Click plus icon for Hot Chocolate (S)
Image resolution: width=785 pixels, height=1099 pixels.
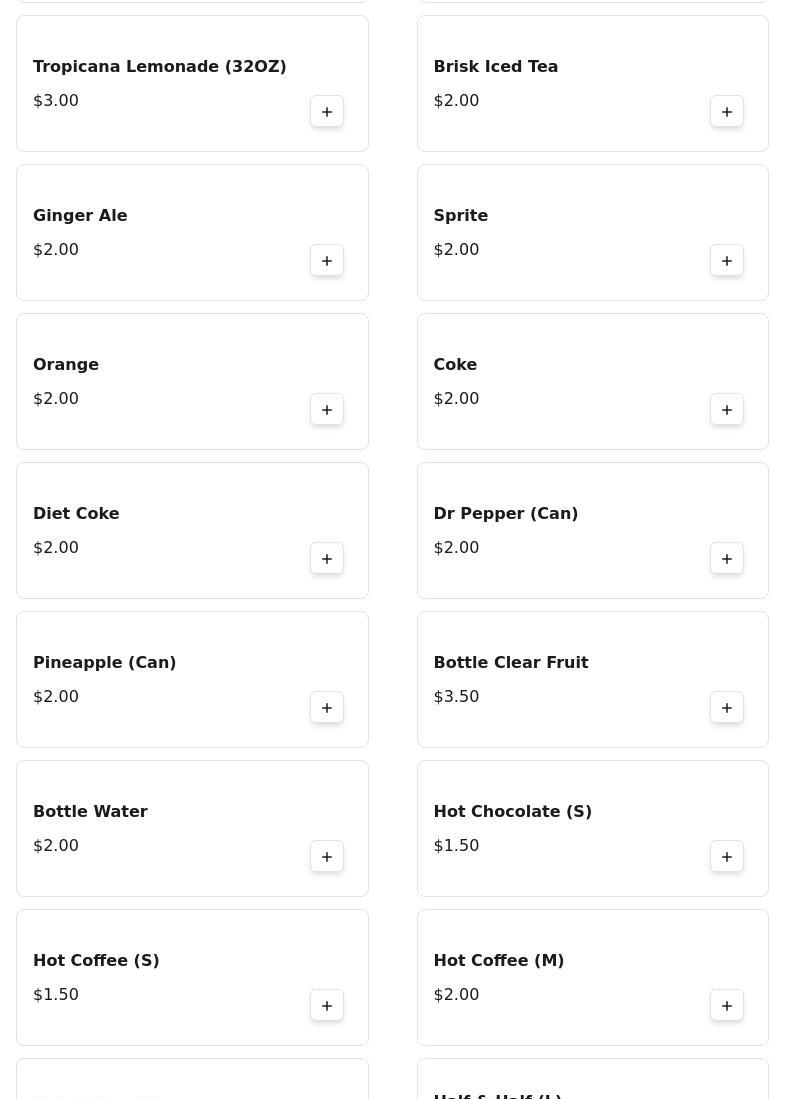pos(727,857)
